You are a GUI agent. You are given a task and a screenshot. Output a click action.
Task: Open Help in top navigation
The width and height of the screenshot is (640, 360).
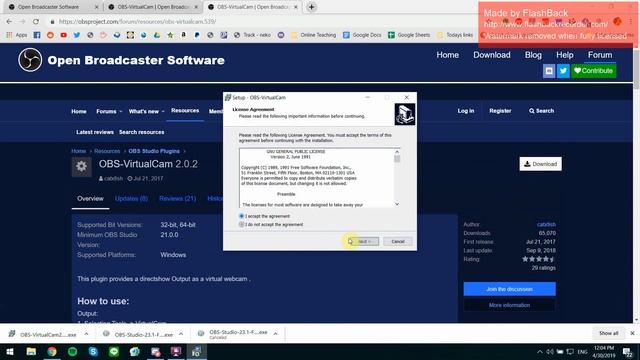pyautogui.click(x=564, y=55)
